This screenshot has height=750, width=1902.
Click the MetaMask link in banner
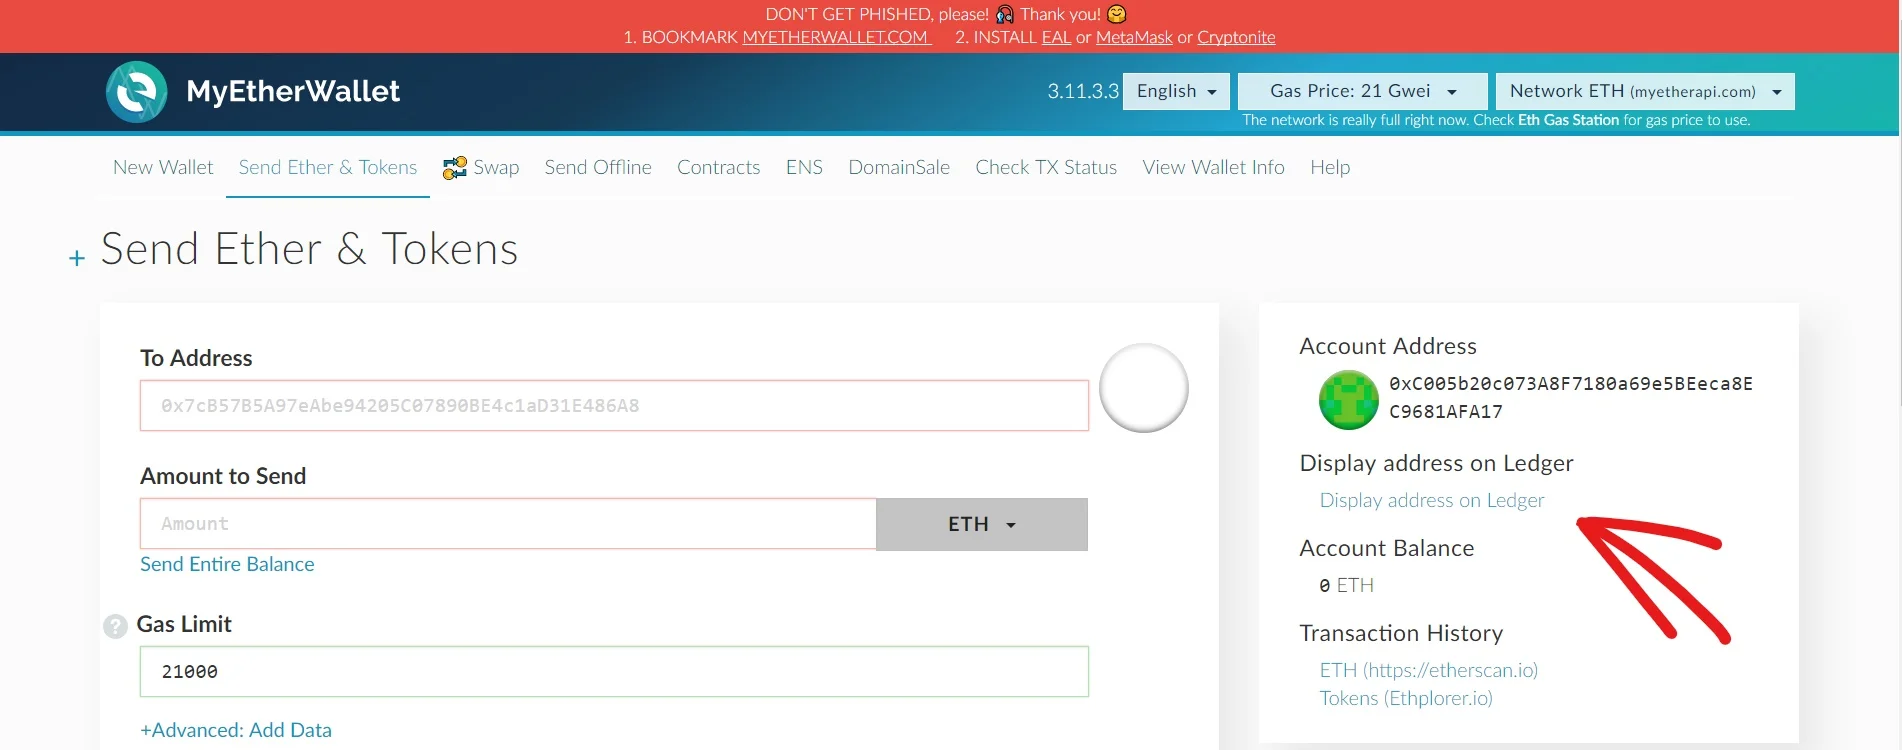(x=1134, y=37)
